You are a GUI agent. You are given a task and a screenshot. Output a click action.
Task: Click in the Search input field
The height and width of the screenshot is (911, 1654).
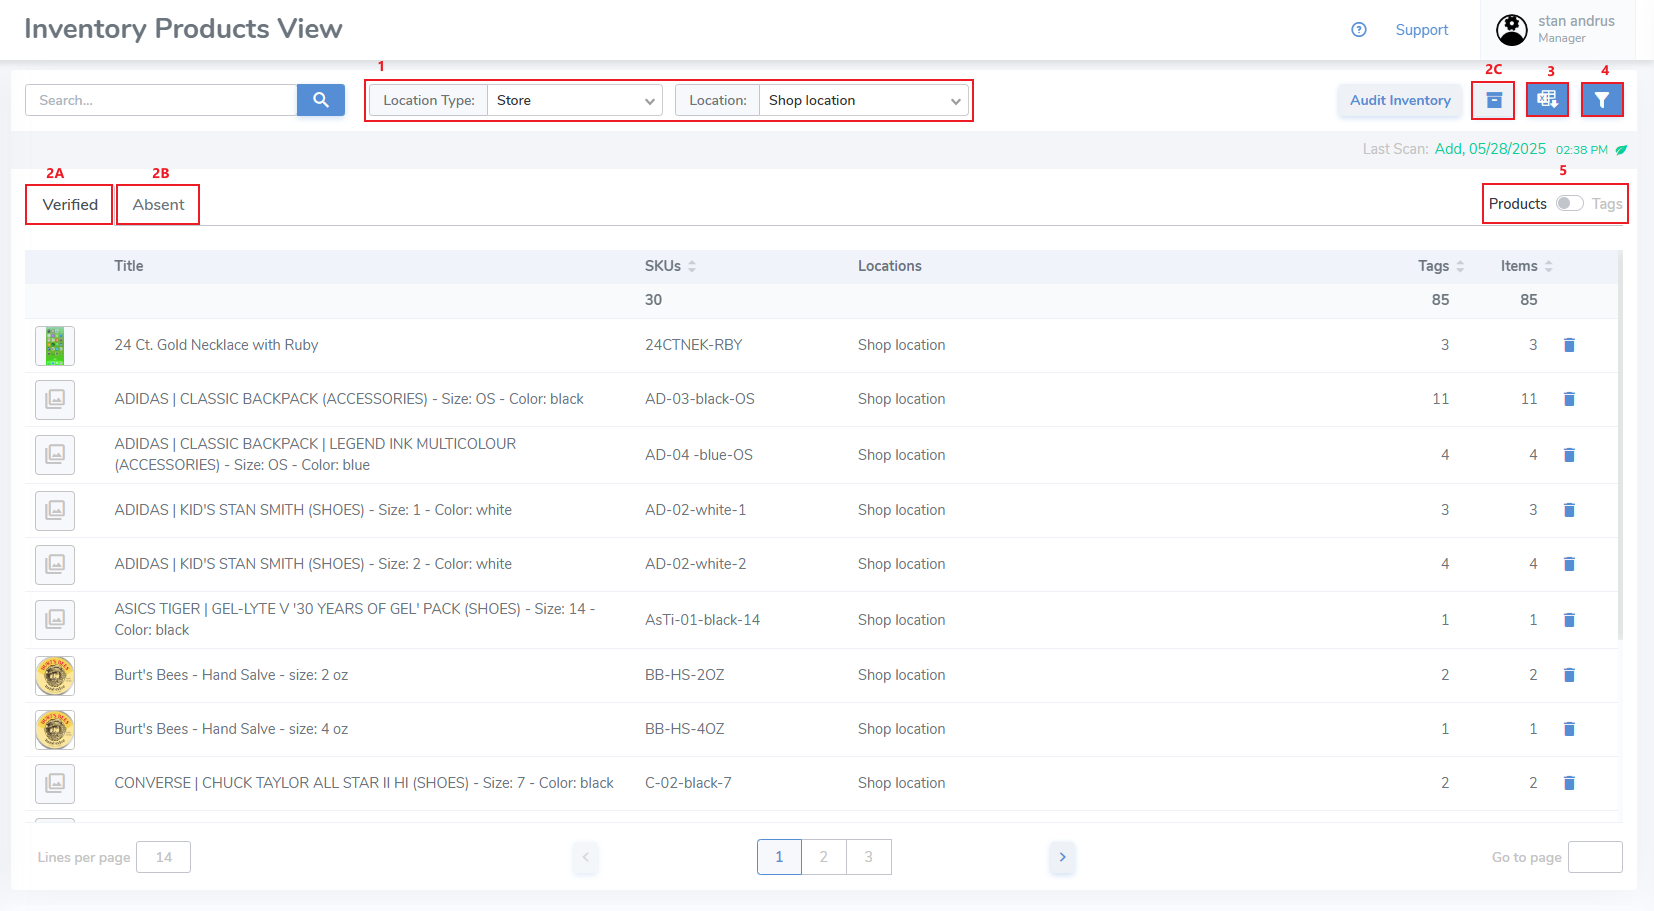161,100
